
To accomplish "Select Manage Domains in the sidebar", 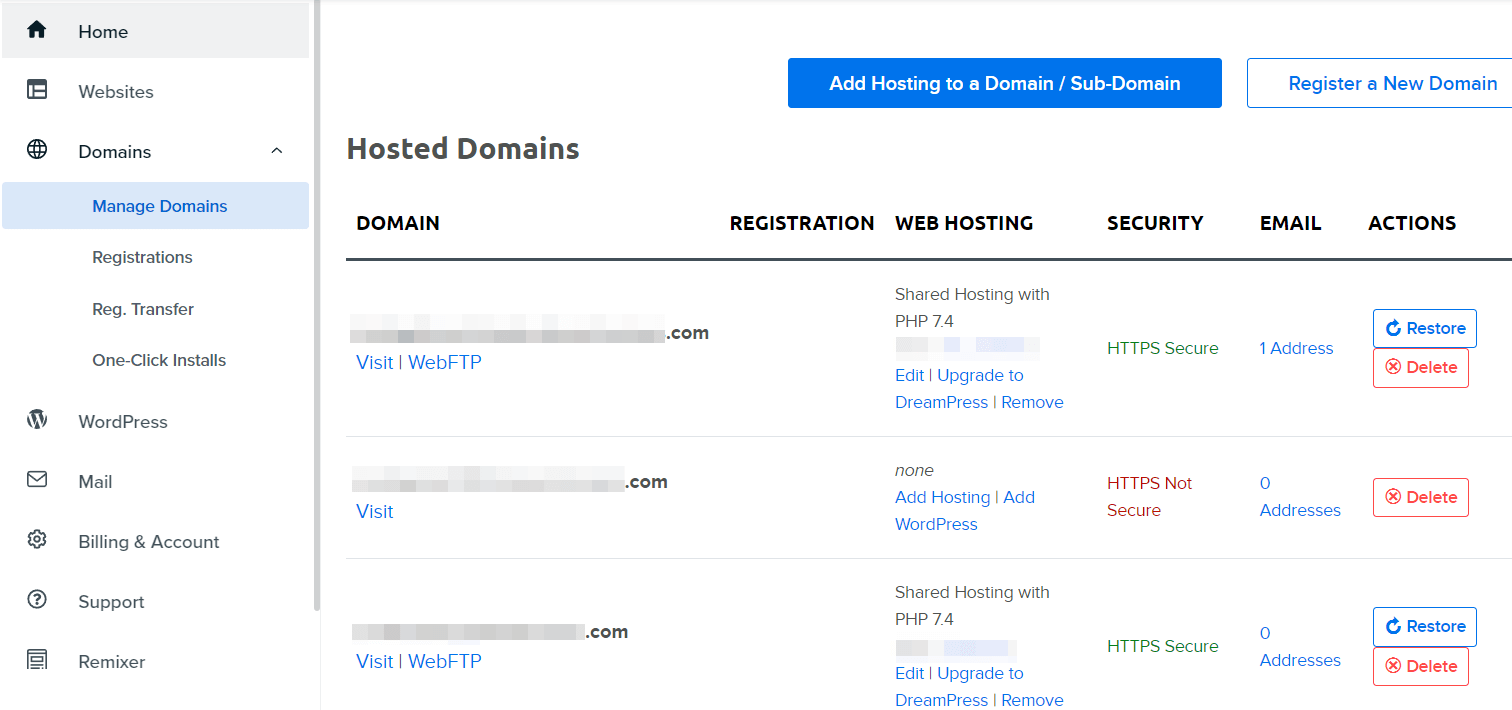I will (159, 205).
